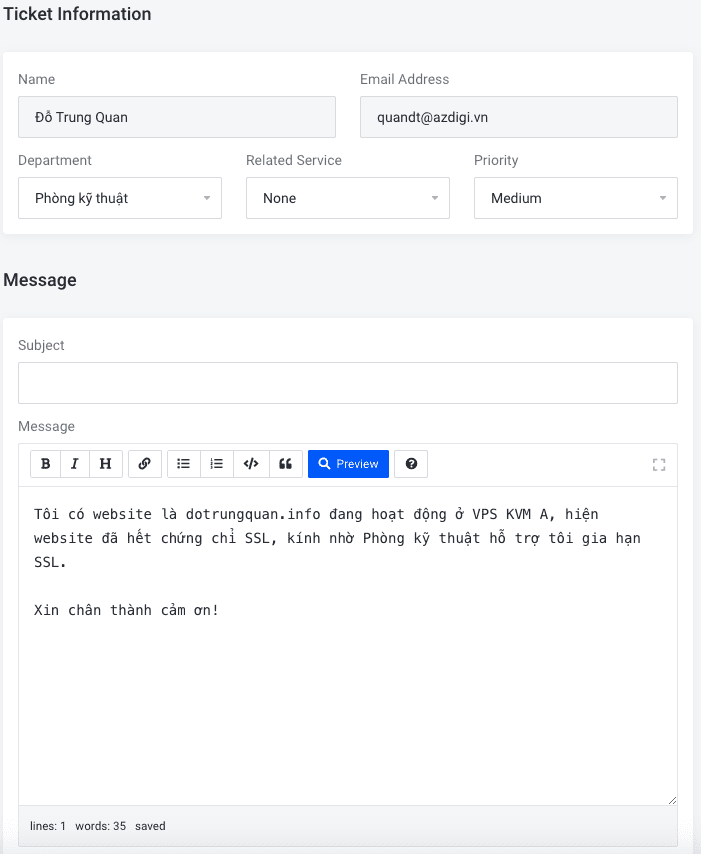This screenshot has width=701, height=854.
Task: Expand the Related Service dropdown
Action: [x=347, y=198]
